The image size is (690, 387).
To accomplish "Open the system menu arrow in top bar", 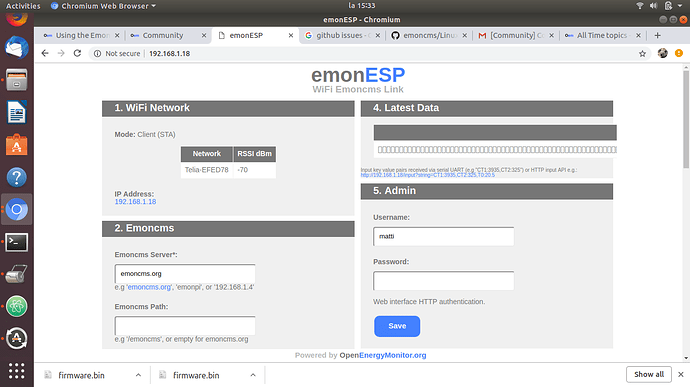I will [x=680, y=6].
